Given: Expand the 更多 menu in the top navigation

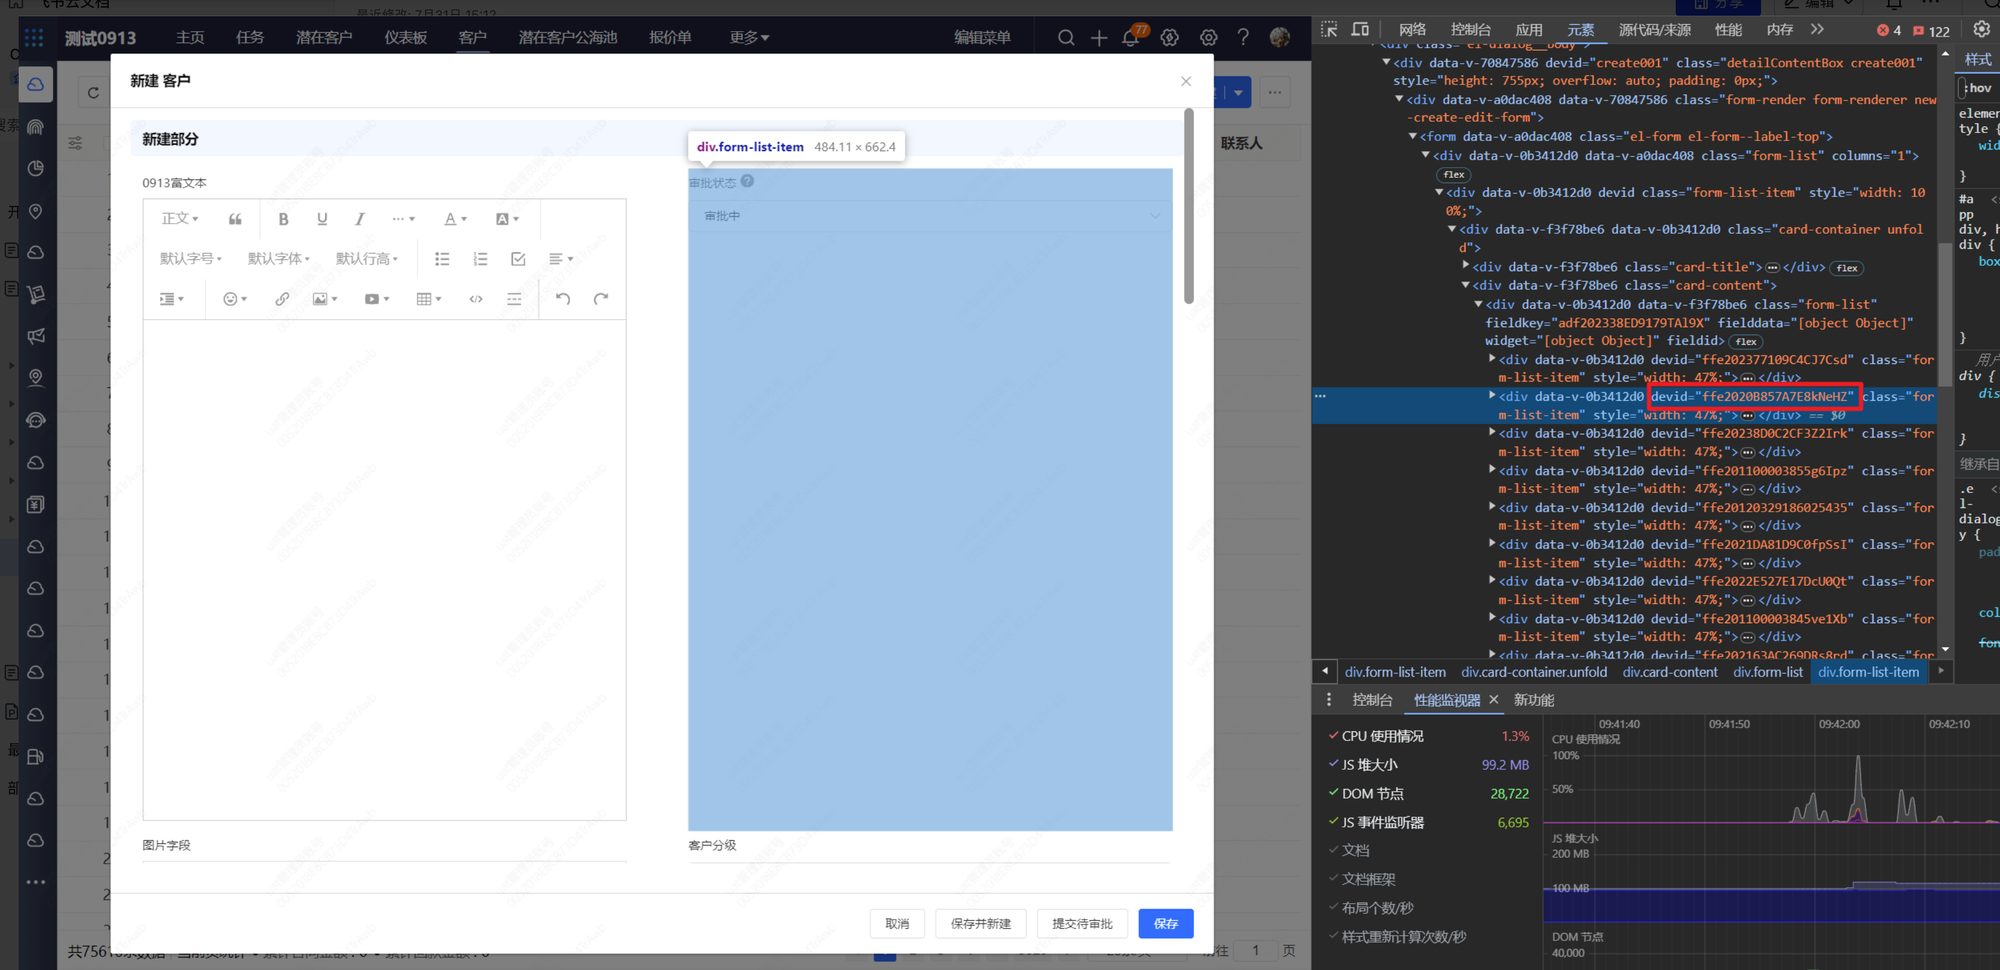Looking at the screenshot, I should coord(749,38).
